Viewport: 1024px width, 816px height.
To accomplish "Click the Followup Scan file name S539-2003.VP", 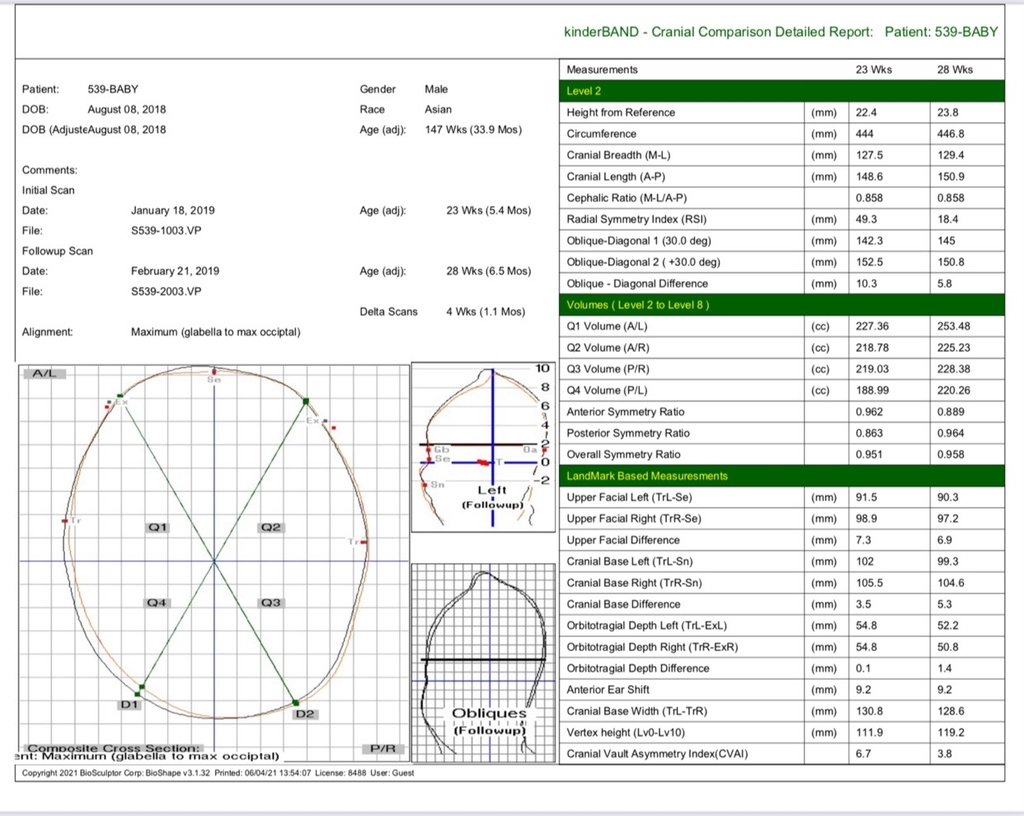I will 166,292.
